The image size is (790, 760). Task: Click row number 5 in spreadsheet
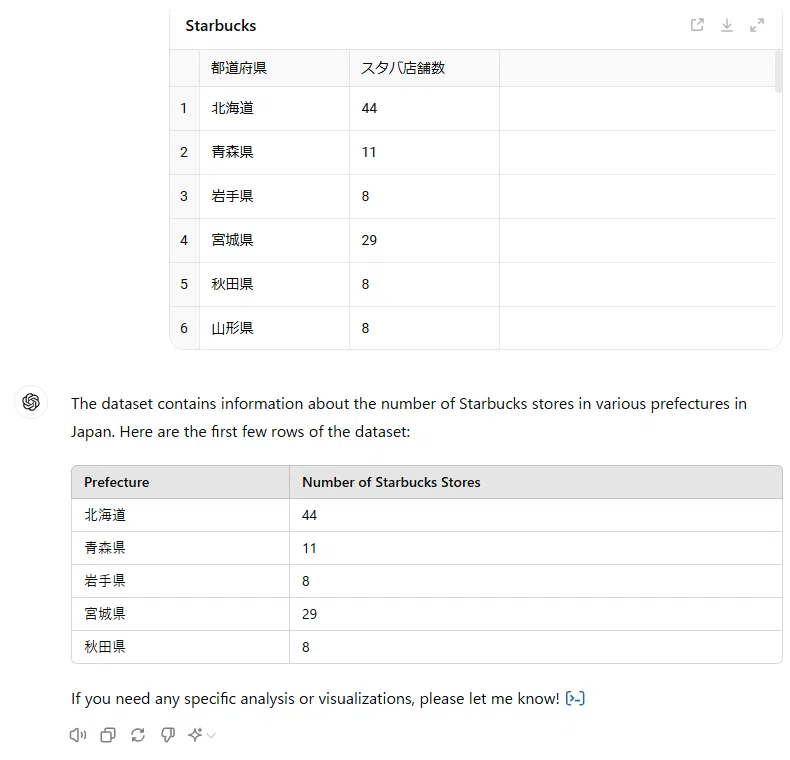point(184,284)
